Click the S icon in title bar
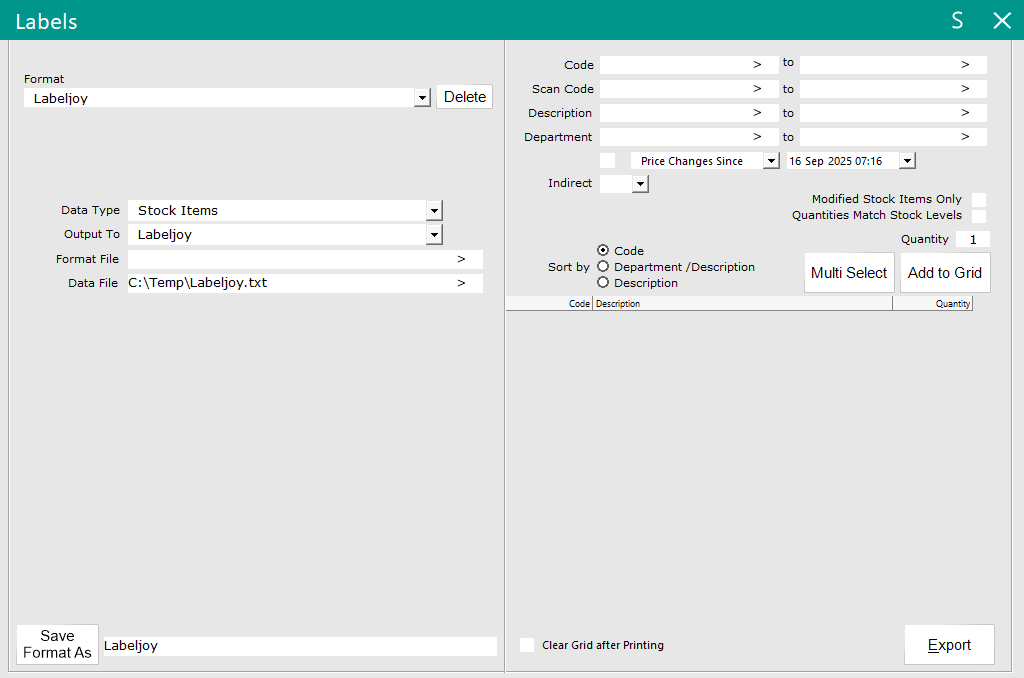 (957, 21)
